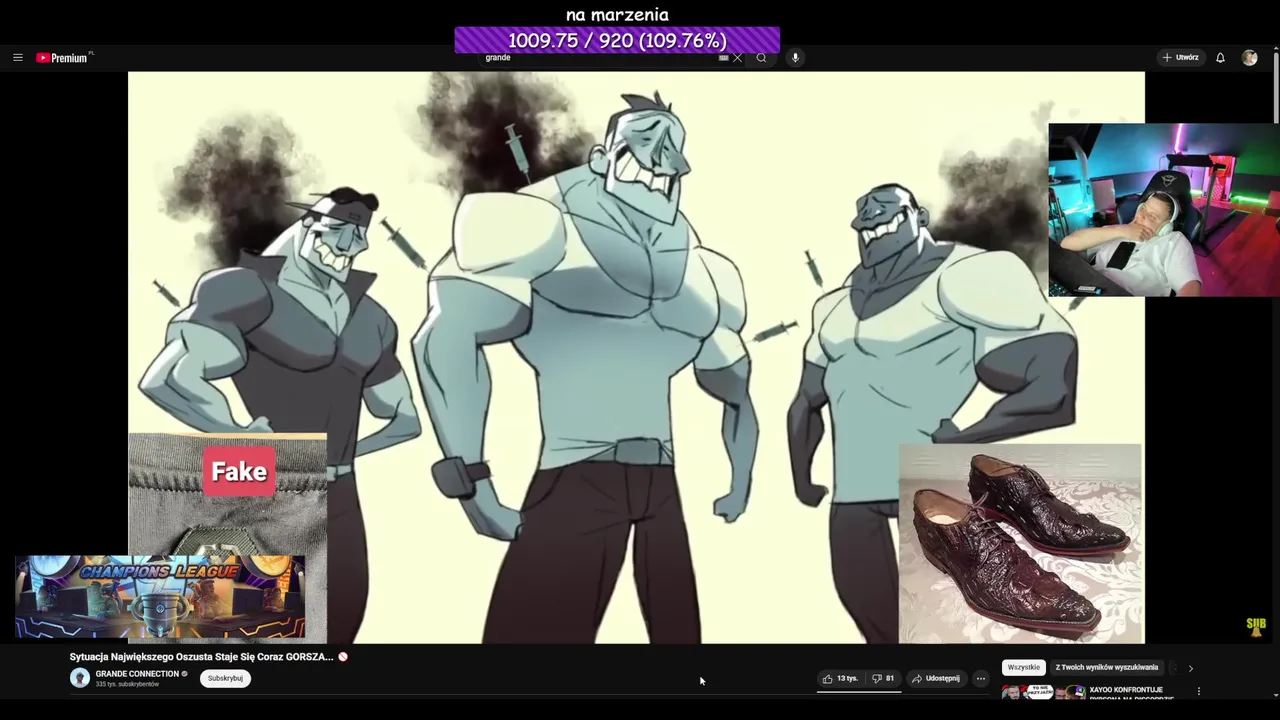Subscribe with the Subskrybuj button
The height and width of the screenshot is (720, 1280).
tap(225, 678)
